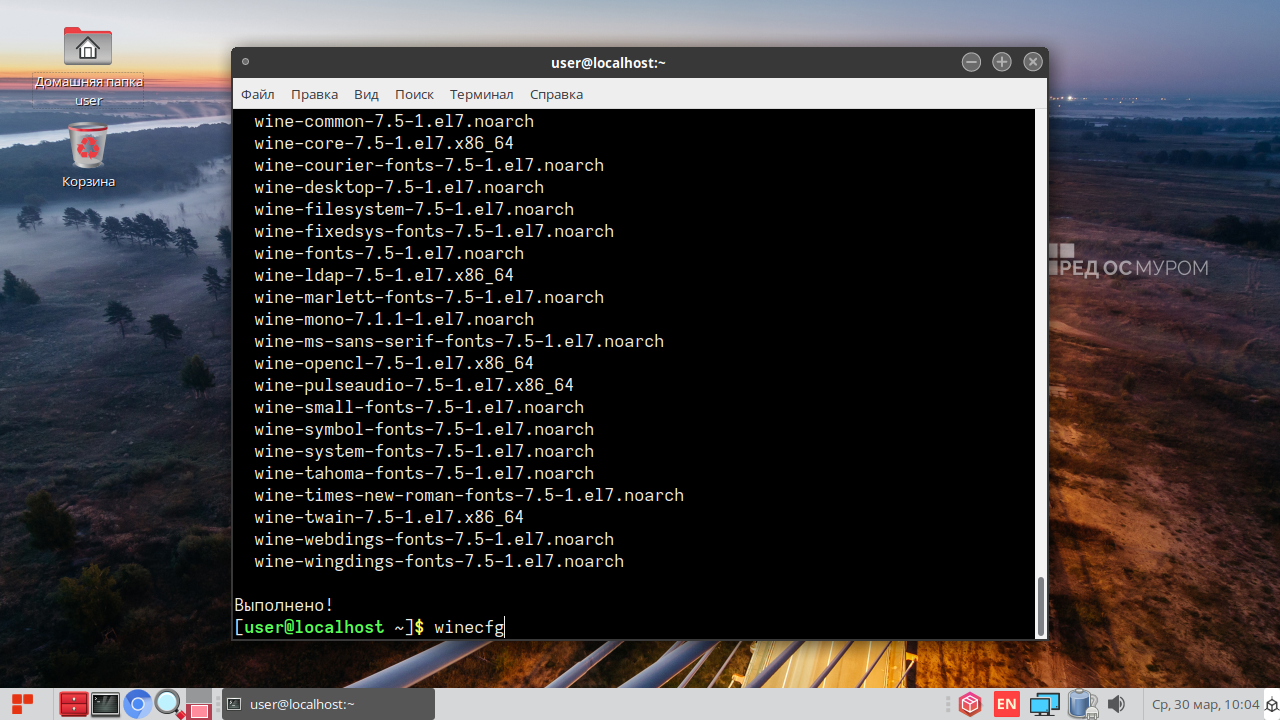Open the red start menu button
1280x720 pixels.
pyautogui.click(x=22, y=704)
